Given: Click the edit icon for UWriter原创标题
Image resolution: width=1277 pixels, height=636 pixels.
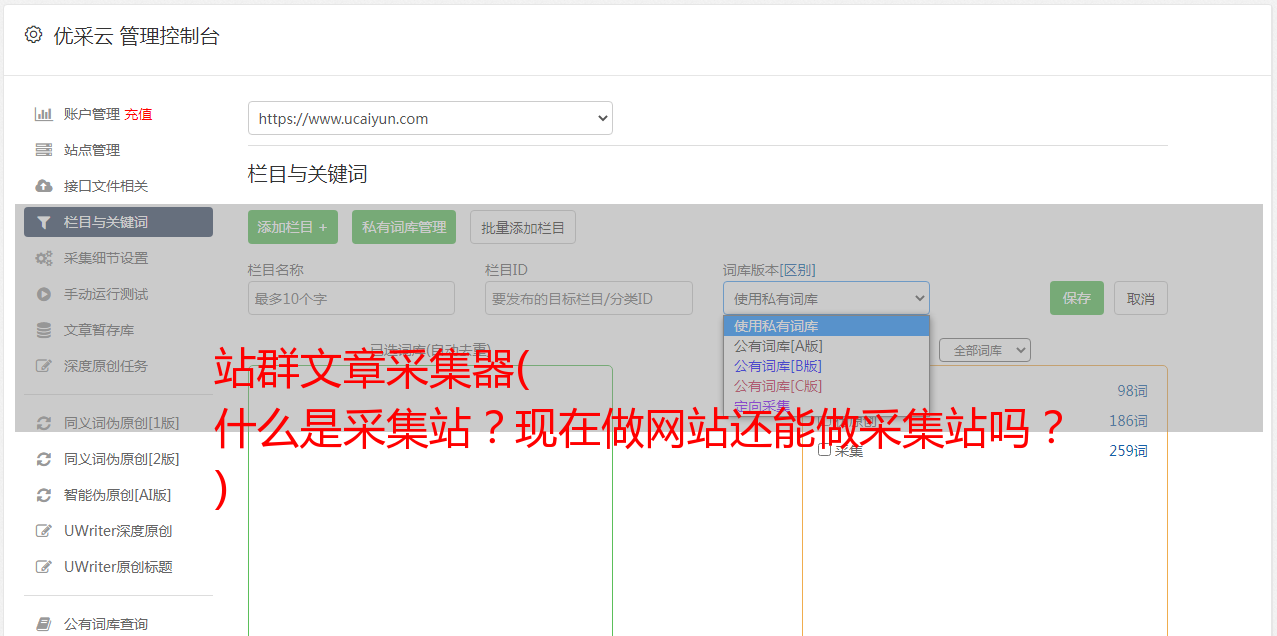Looking at the screenshot, I should 44,567.
